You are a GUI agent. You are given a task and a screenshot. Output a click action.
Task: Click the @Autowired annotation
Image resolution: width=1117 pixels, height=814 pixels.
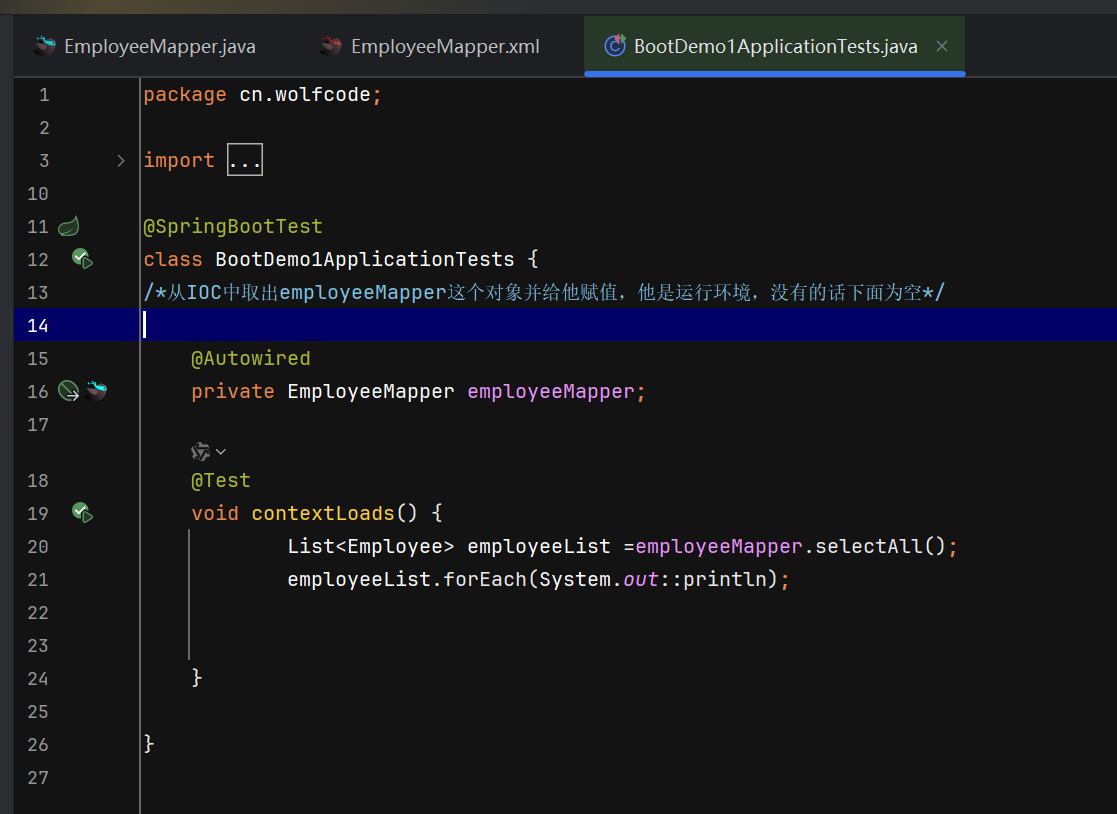pos(251,358)
